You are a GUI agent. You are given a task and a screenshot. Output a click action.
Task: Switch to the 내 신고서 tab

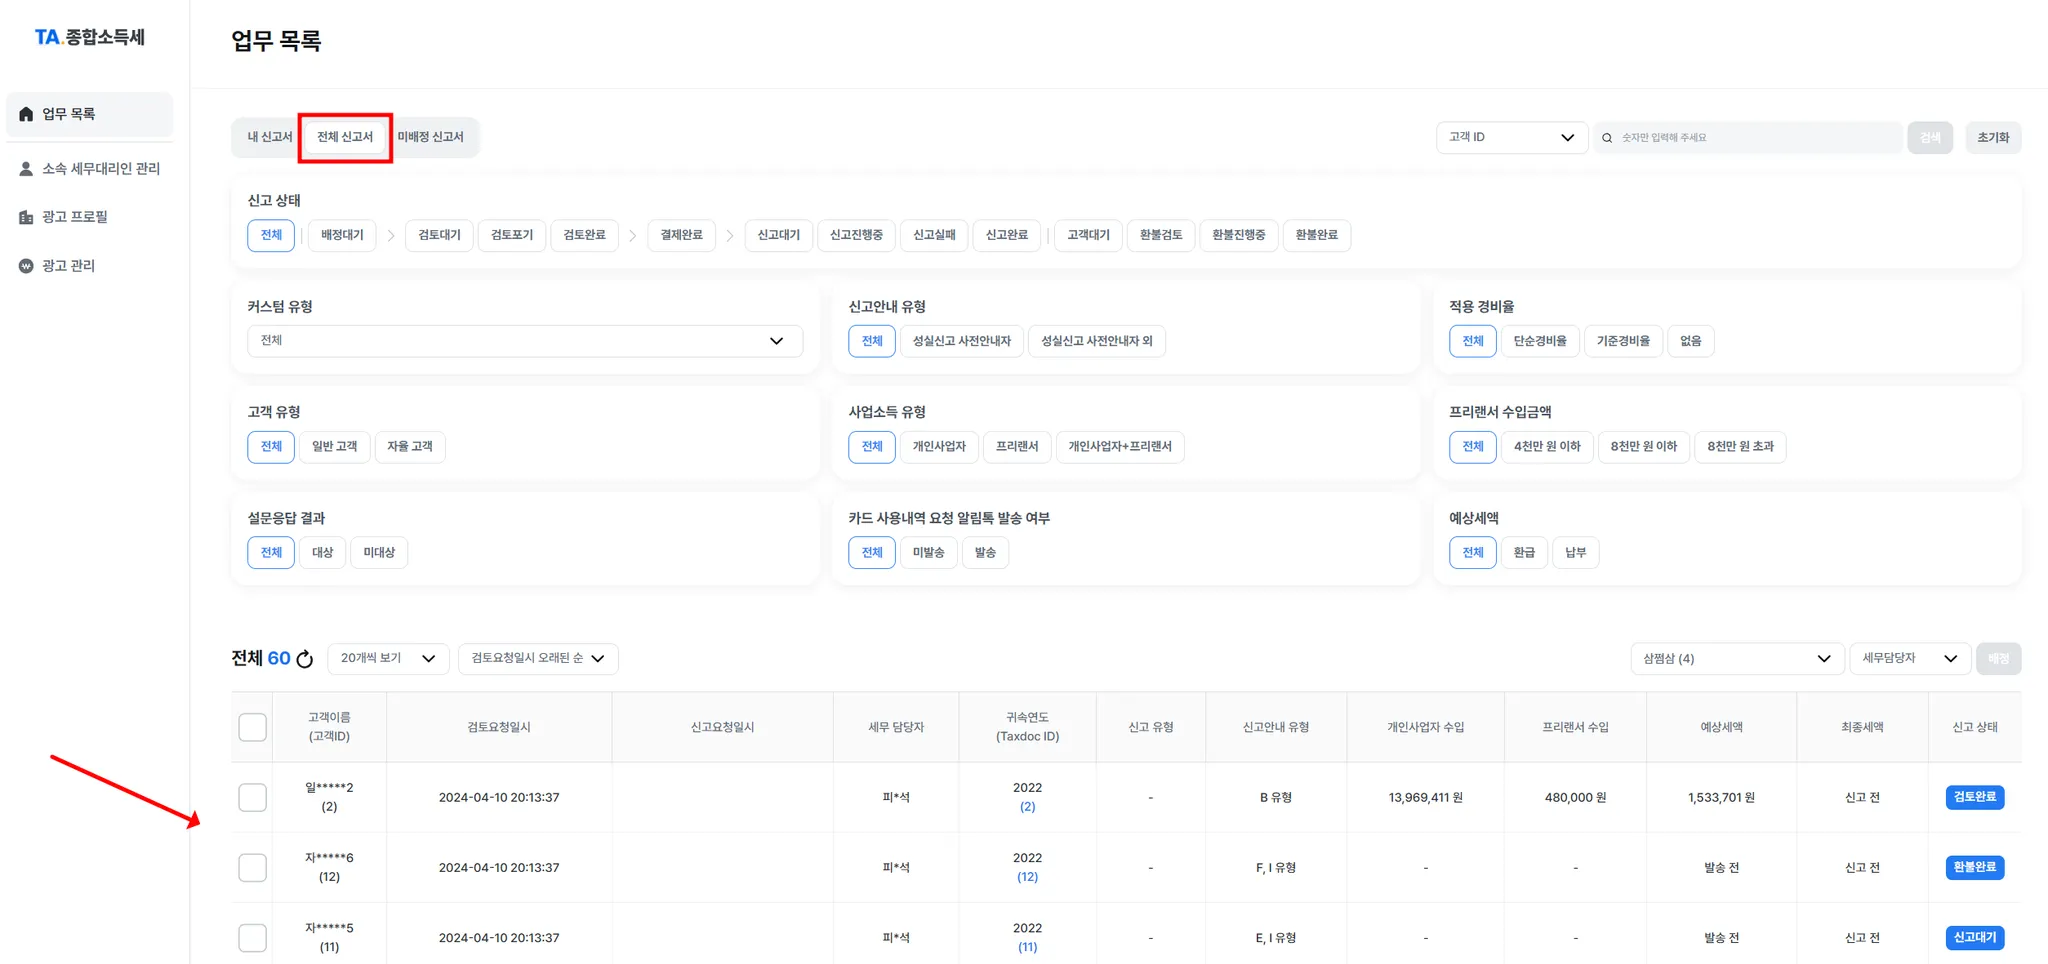point(269,137)
